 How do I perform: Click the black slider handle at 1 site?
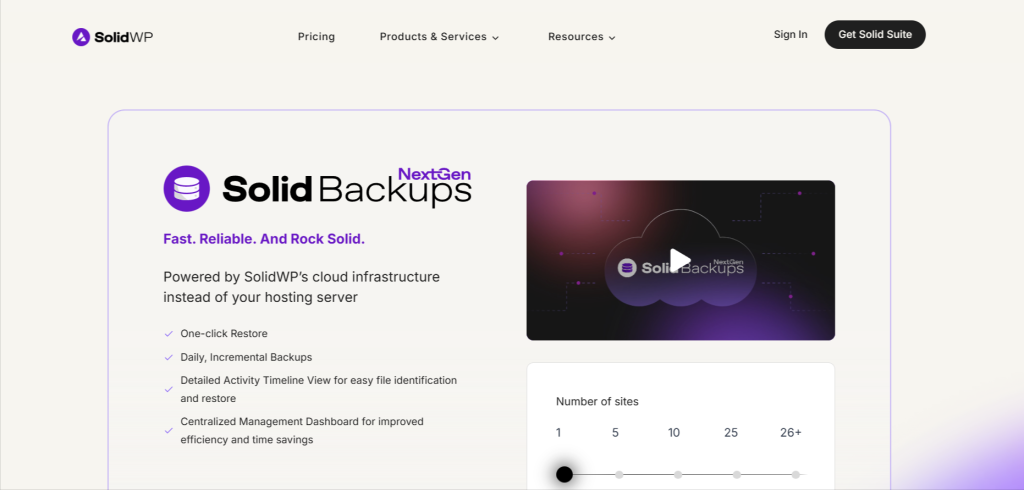[x=564, y=474]
